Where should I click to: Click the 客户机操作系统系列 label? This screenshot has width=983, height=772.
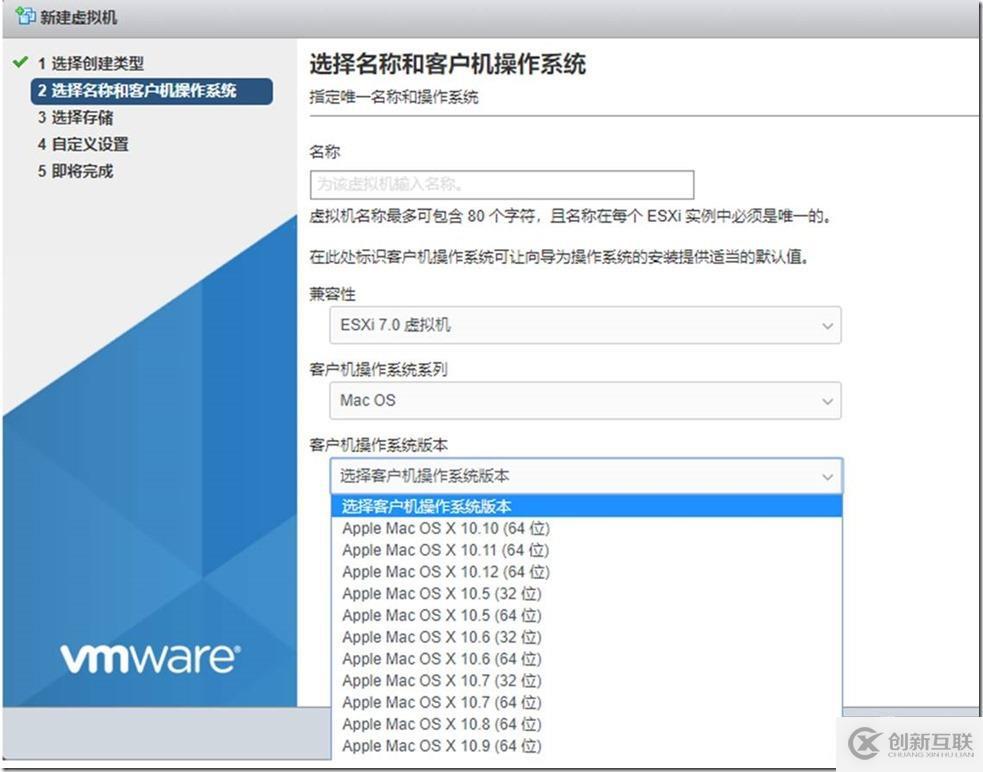(x=378, y=370)
